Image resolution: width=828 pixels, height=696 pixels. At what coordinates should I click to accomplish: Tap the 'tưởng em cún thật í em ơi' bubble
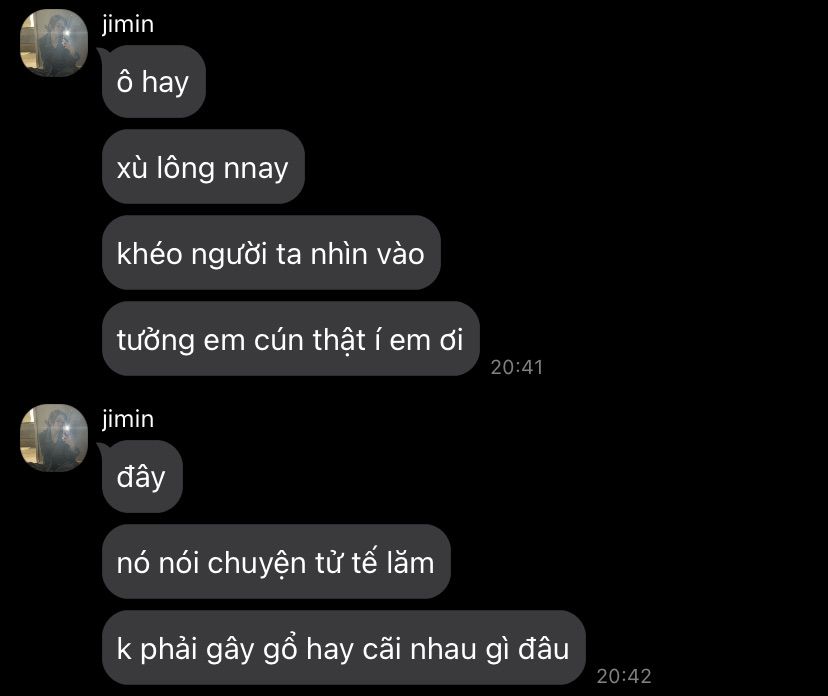[290, 339]
